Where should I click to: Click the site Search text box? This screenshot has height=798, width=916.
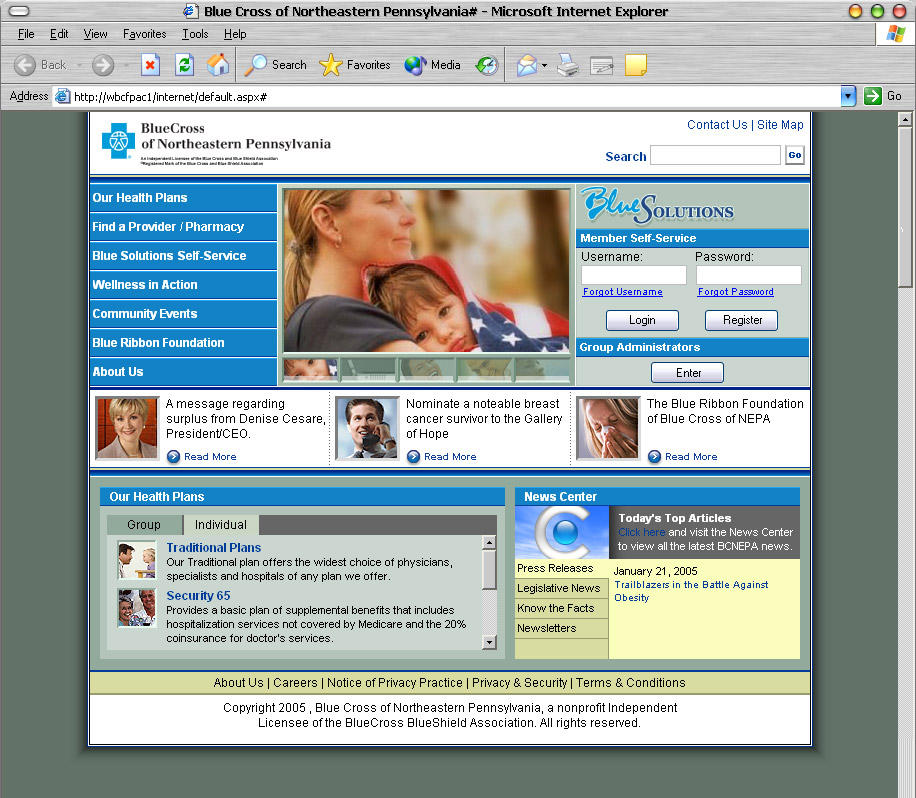pyautogui.click(x=715, y=155)
